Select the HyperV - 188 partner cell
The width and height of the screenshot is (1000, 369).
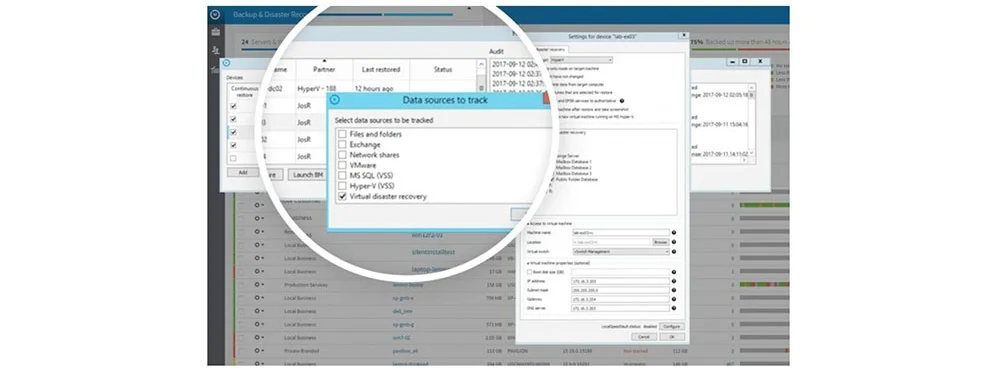point(324,89)
